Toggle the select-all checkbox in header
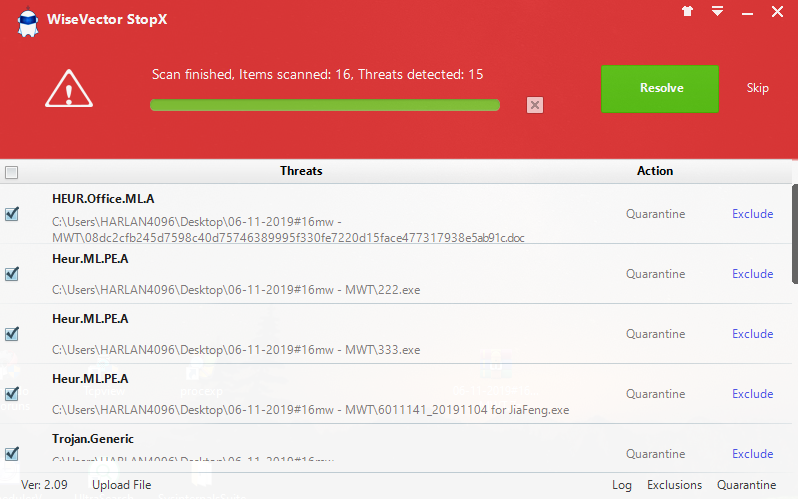Viewport: 798px width, 499px height. 11,173
